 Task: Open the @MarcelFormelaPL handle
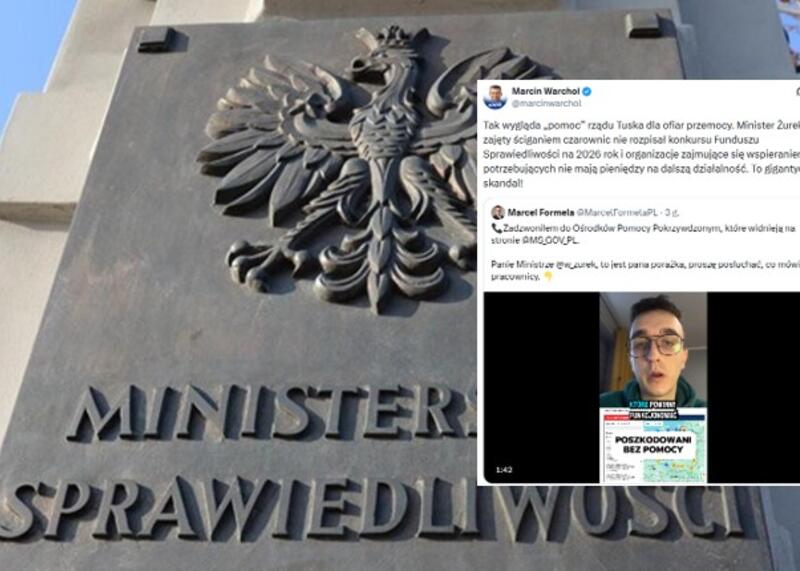pyautogui.click(x=617, y=212)
